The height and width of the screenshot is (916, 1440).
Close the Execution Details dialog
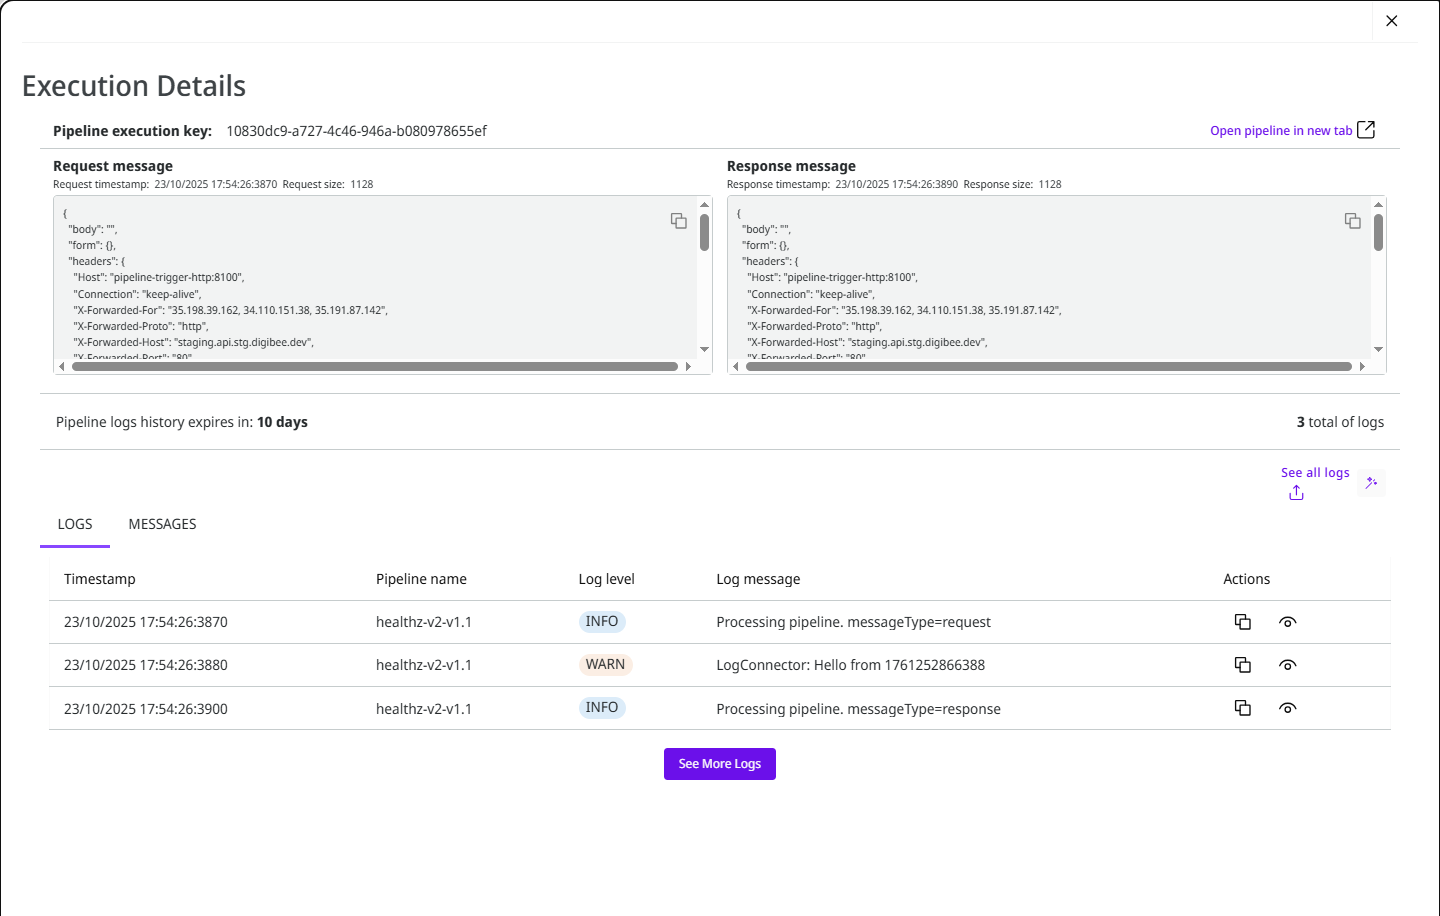pos(1391,21)
